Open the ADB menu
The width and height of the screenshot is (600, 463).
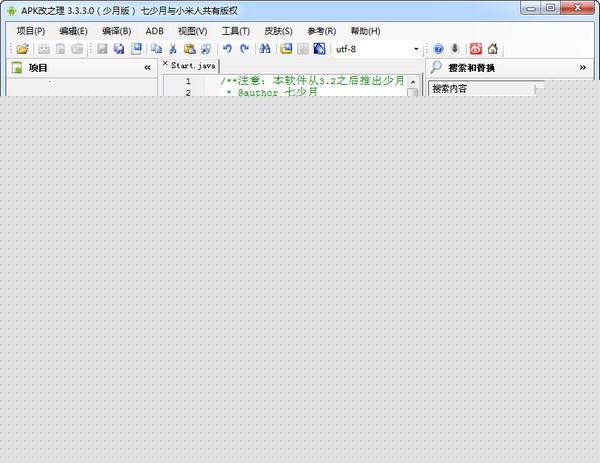(154, 31)
